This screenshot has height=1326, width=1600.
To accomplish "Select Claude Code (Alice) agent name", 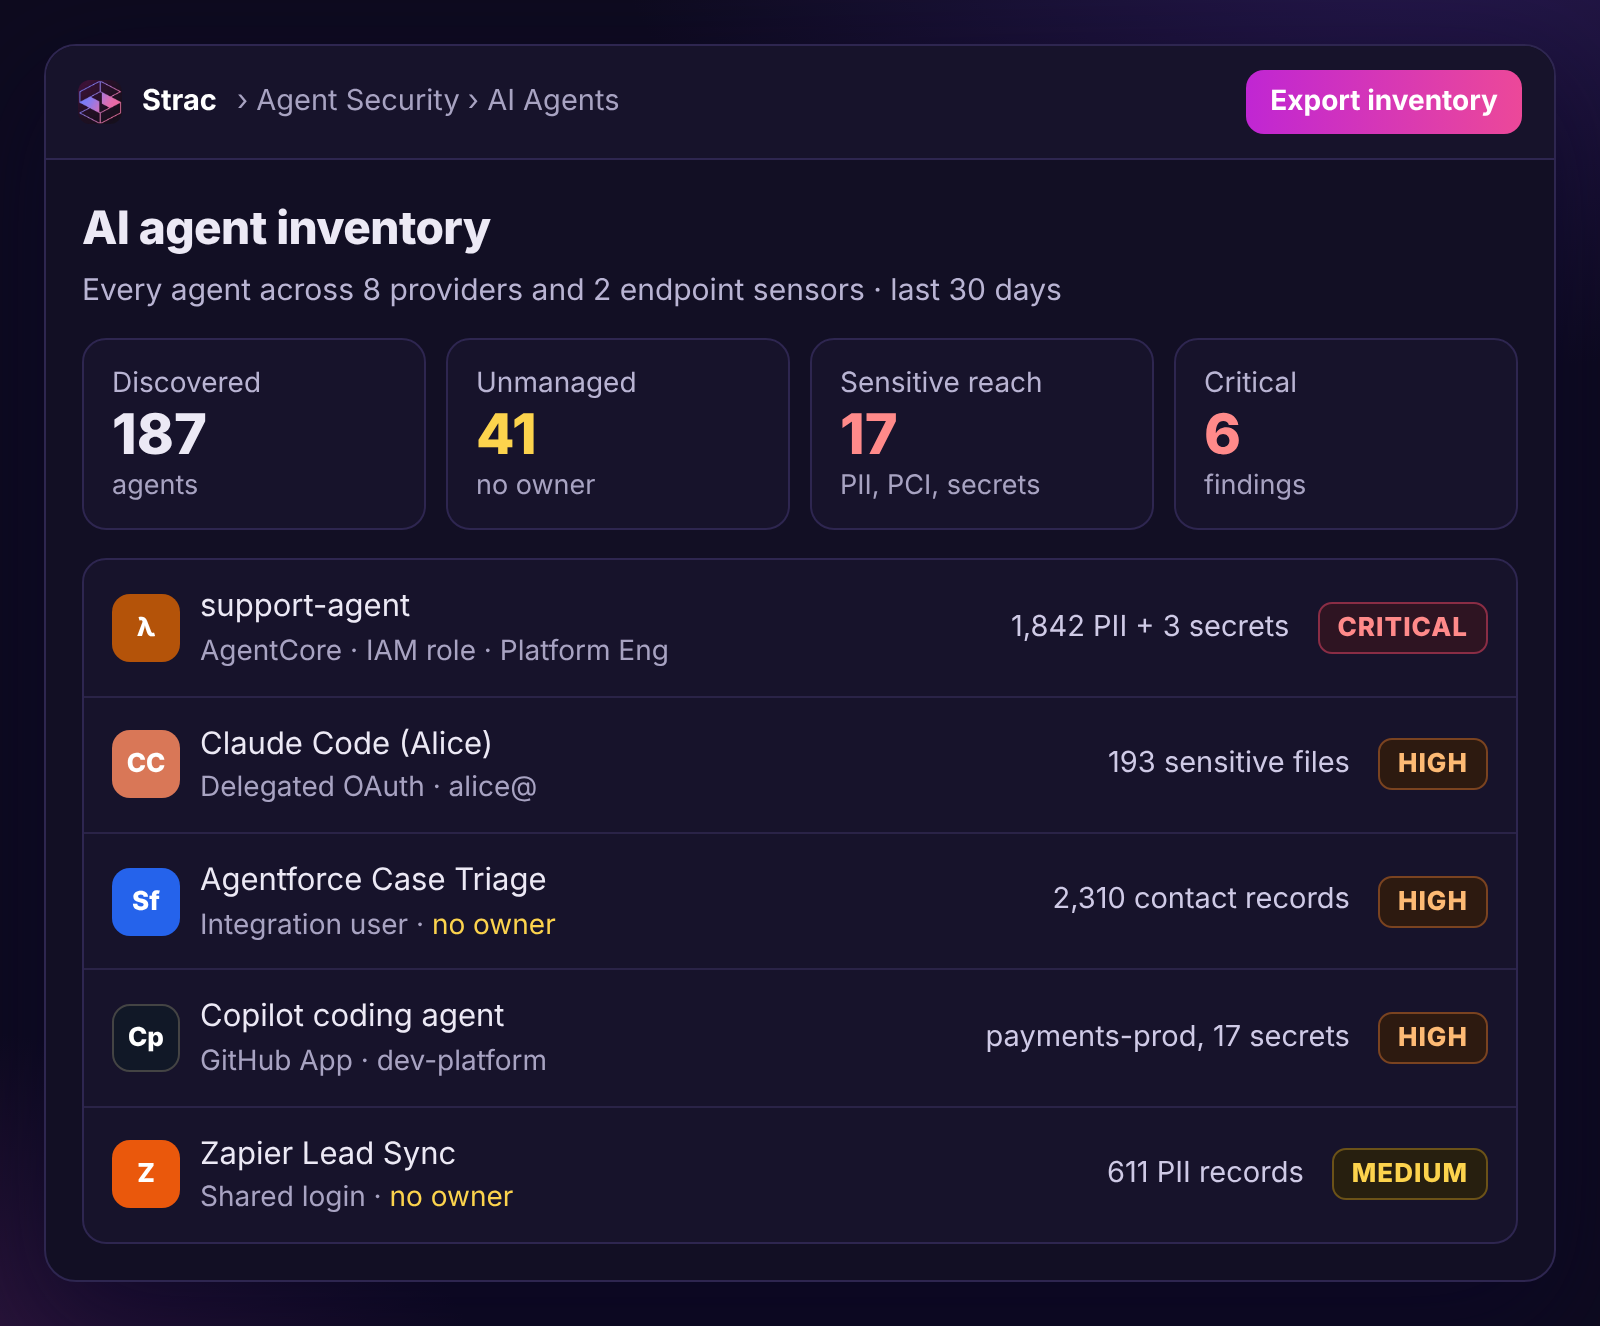I will (346, 743).
